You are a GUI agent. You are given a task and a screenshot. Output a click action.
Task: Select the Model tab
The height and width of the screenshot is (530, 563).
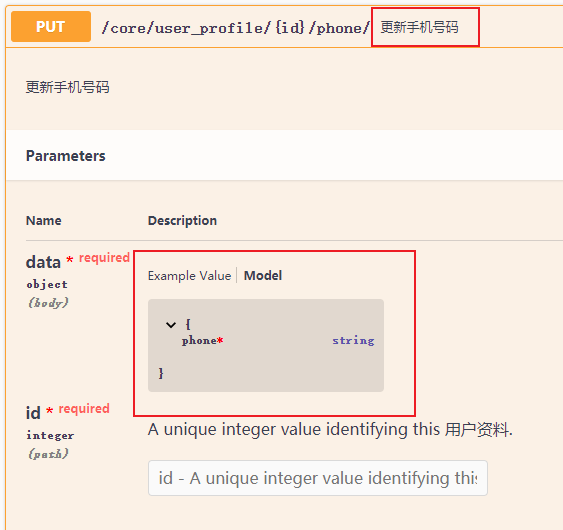pos(263,276)
